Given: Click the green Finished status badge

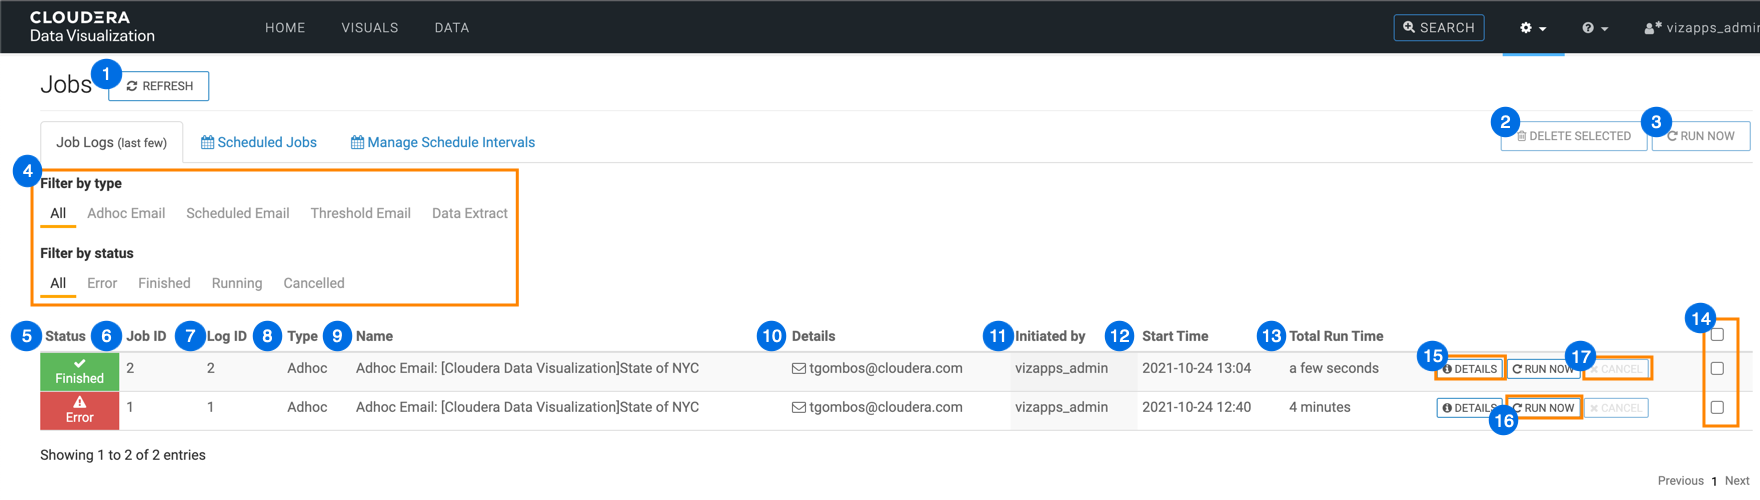Looking at the screenshot, I should [x=80, y=371].
